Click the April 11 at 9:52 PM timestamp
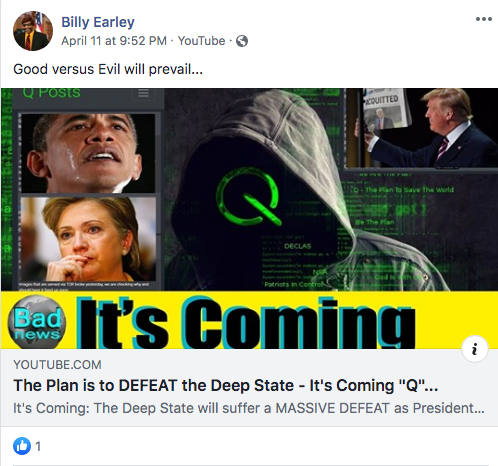 114,41
